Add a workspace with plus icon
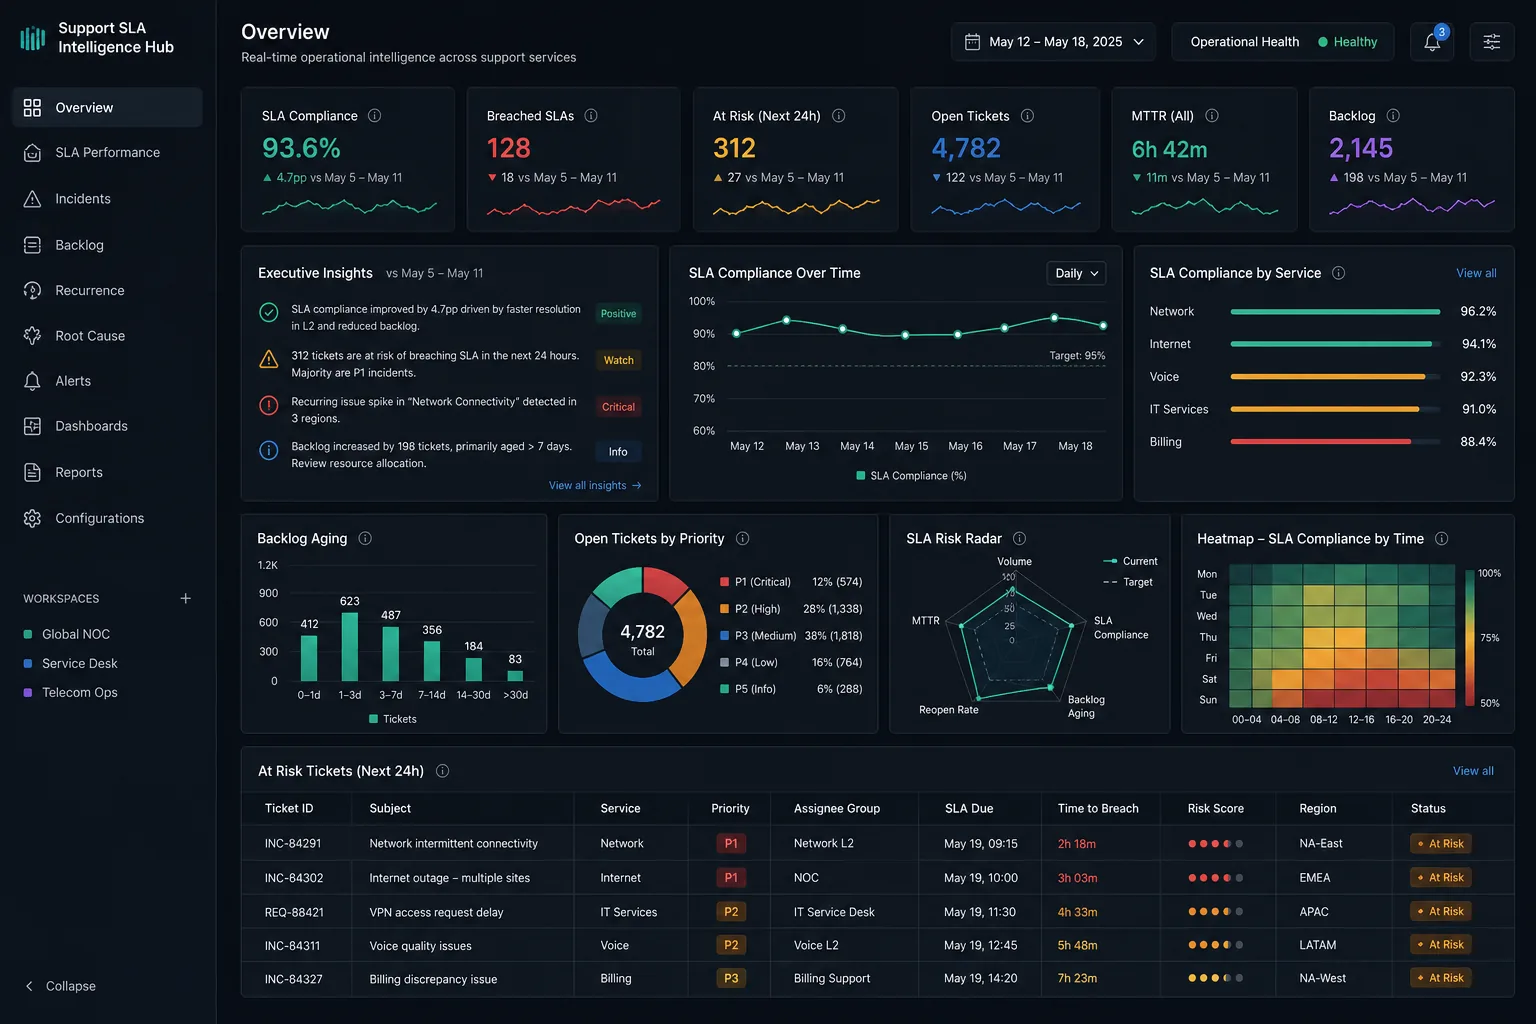 (x=185, y=598)
